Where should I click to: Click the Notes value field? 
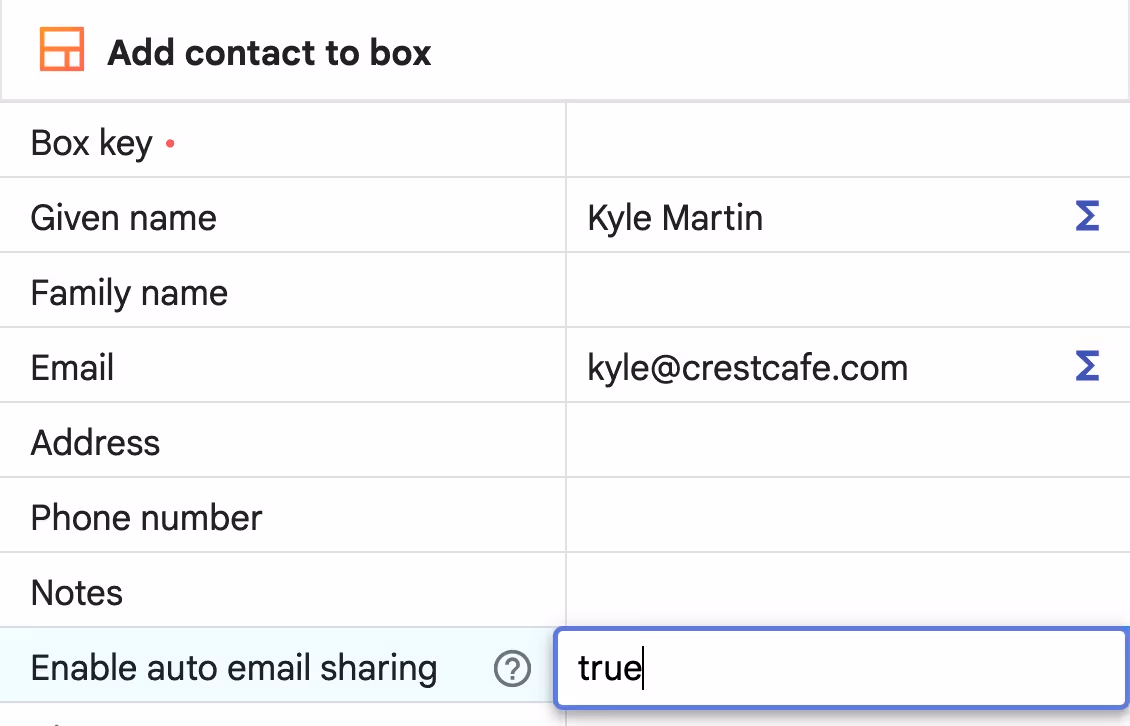coord(848,590)
